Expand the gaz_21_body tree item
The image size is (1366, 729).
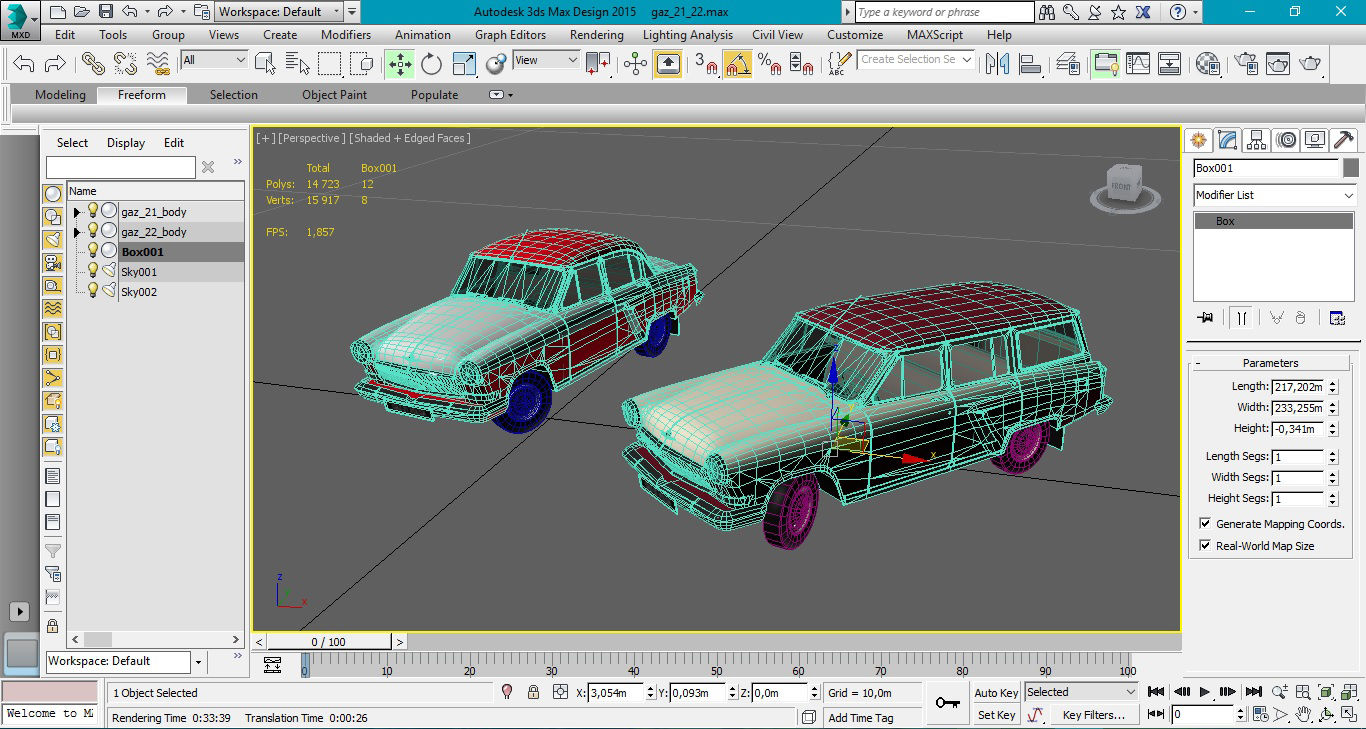[77, 212]
